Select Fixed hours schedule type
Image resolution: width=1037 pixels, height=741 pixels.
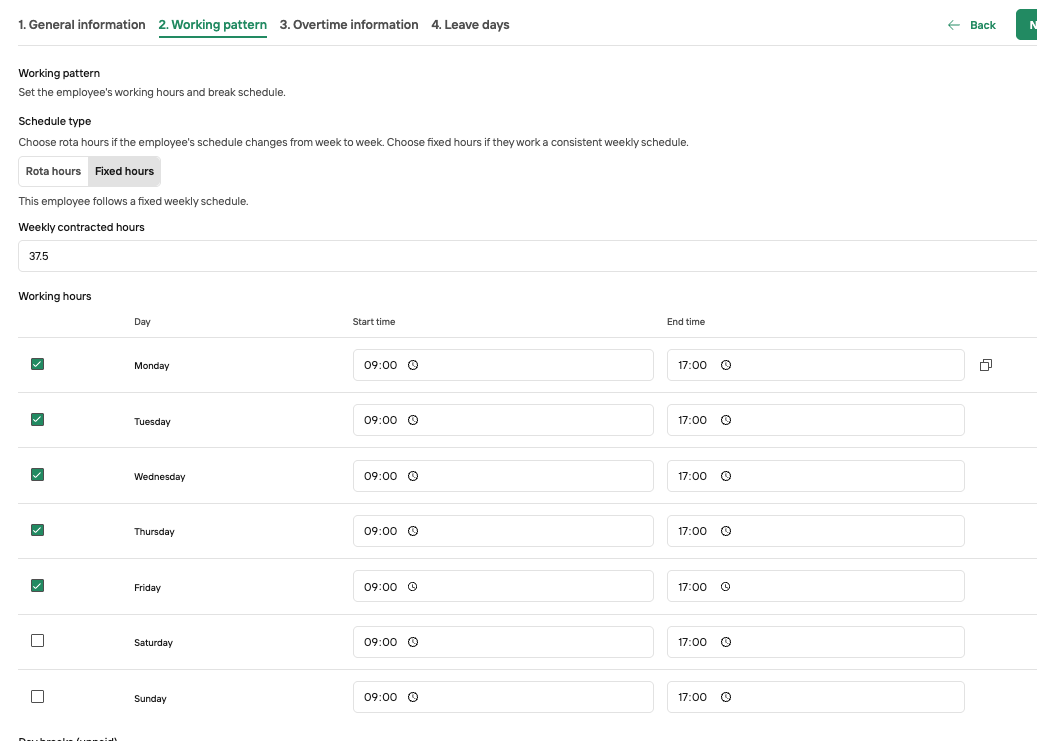(x=124, y=171)
